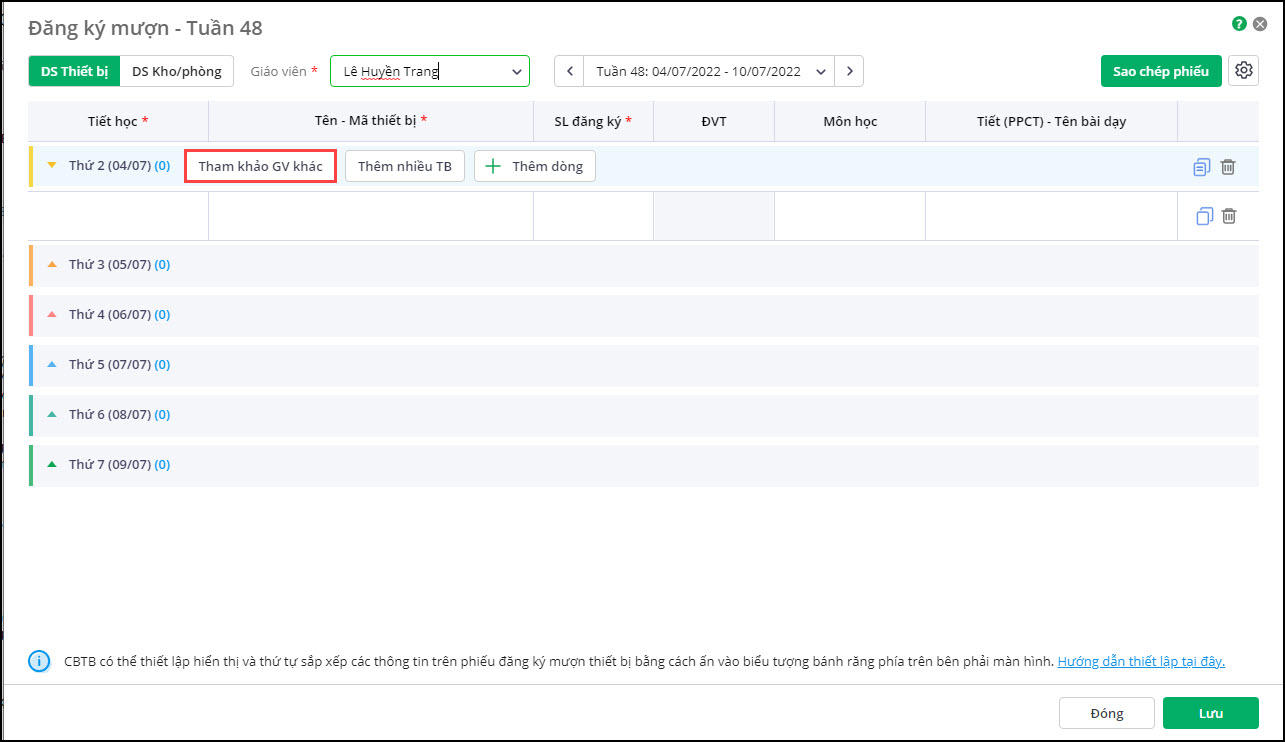
Task: Expand the Thứ 3 (05/07) section
Action: [x=52, y=265]
